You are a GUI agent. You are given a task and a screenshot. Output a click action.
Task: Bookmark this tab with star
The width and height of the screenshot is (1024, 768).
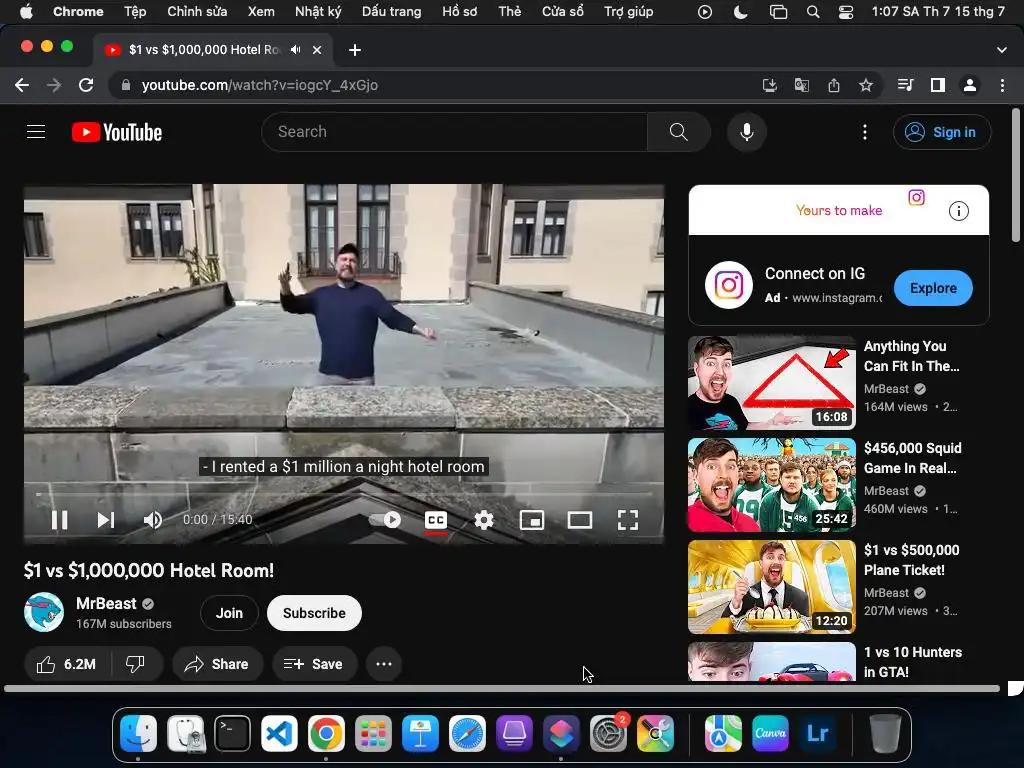pyautogui.click(x=865, y=85)
